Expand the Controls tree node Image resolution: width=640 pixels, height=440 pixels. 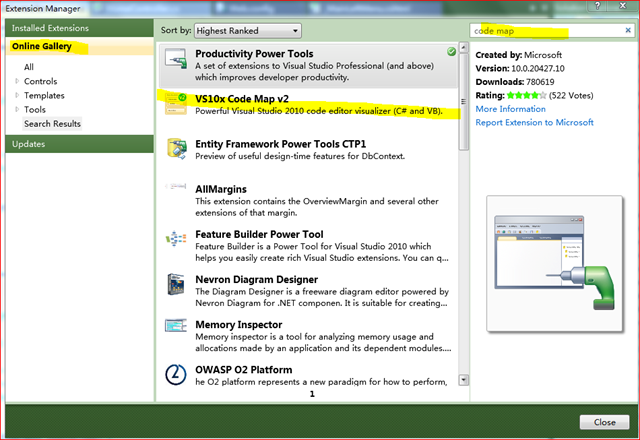coord(16,81)
